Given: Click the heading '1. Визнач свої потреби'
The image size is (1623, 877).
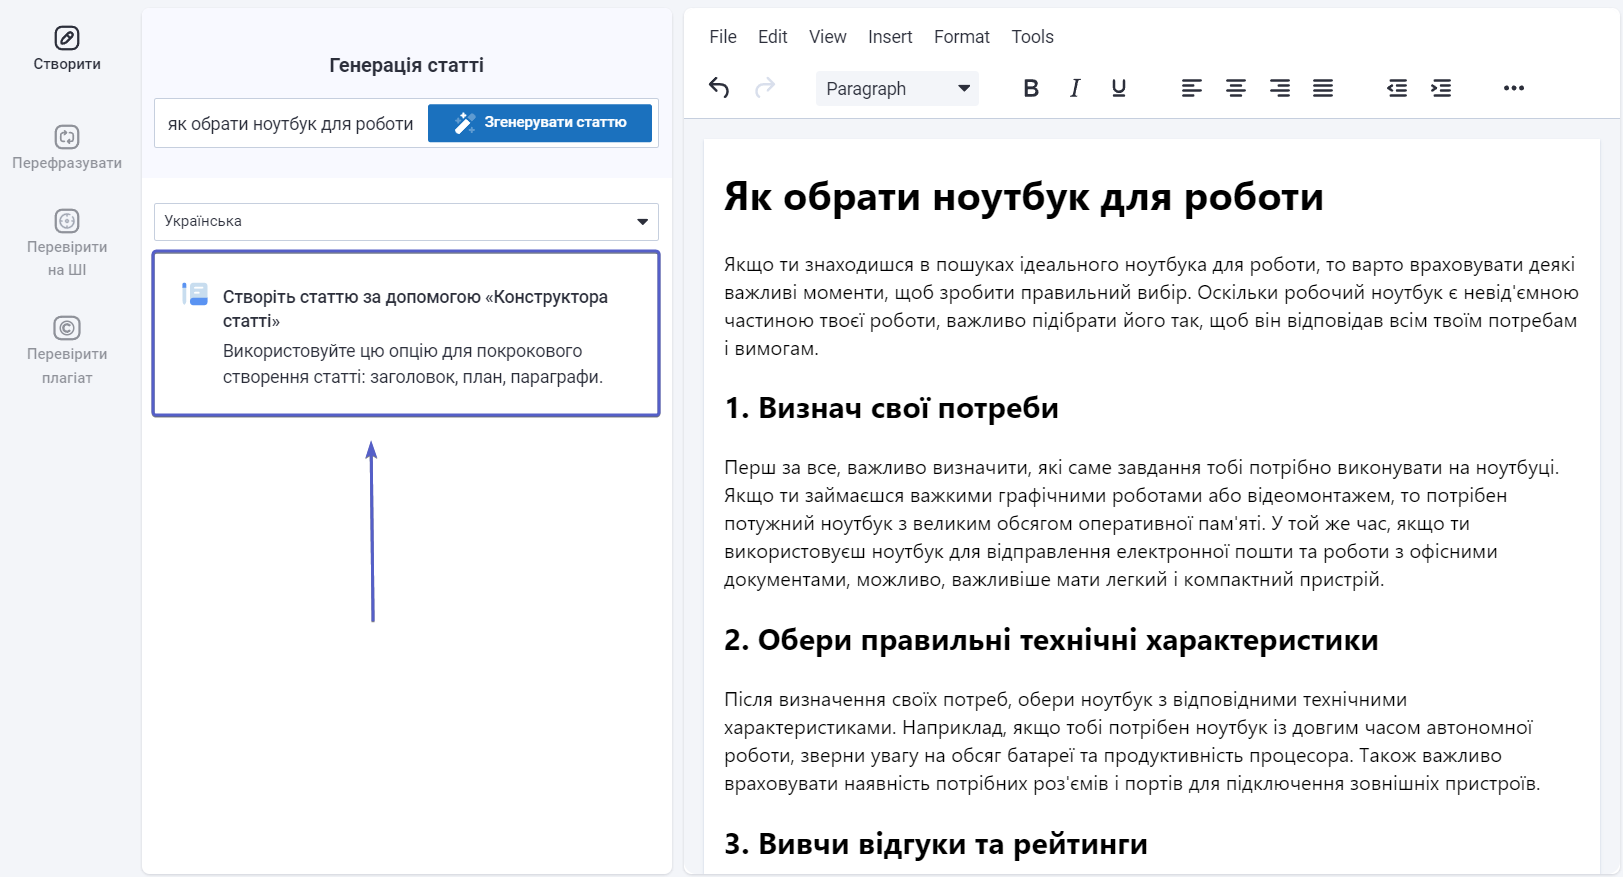Looking at the screenshot, I should [x=891, y=408].
